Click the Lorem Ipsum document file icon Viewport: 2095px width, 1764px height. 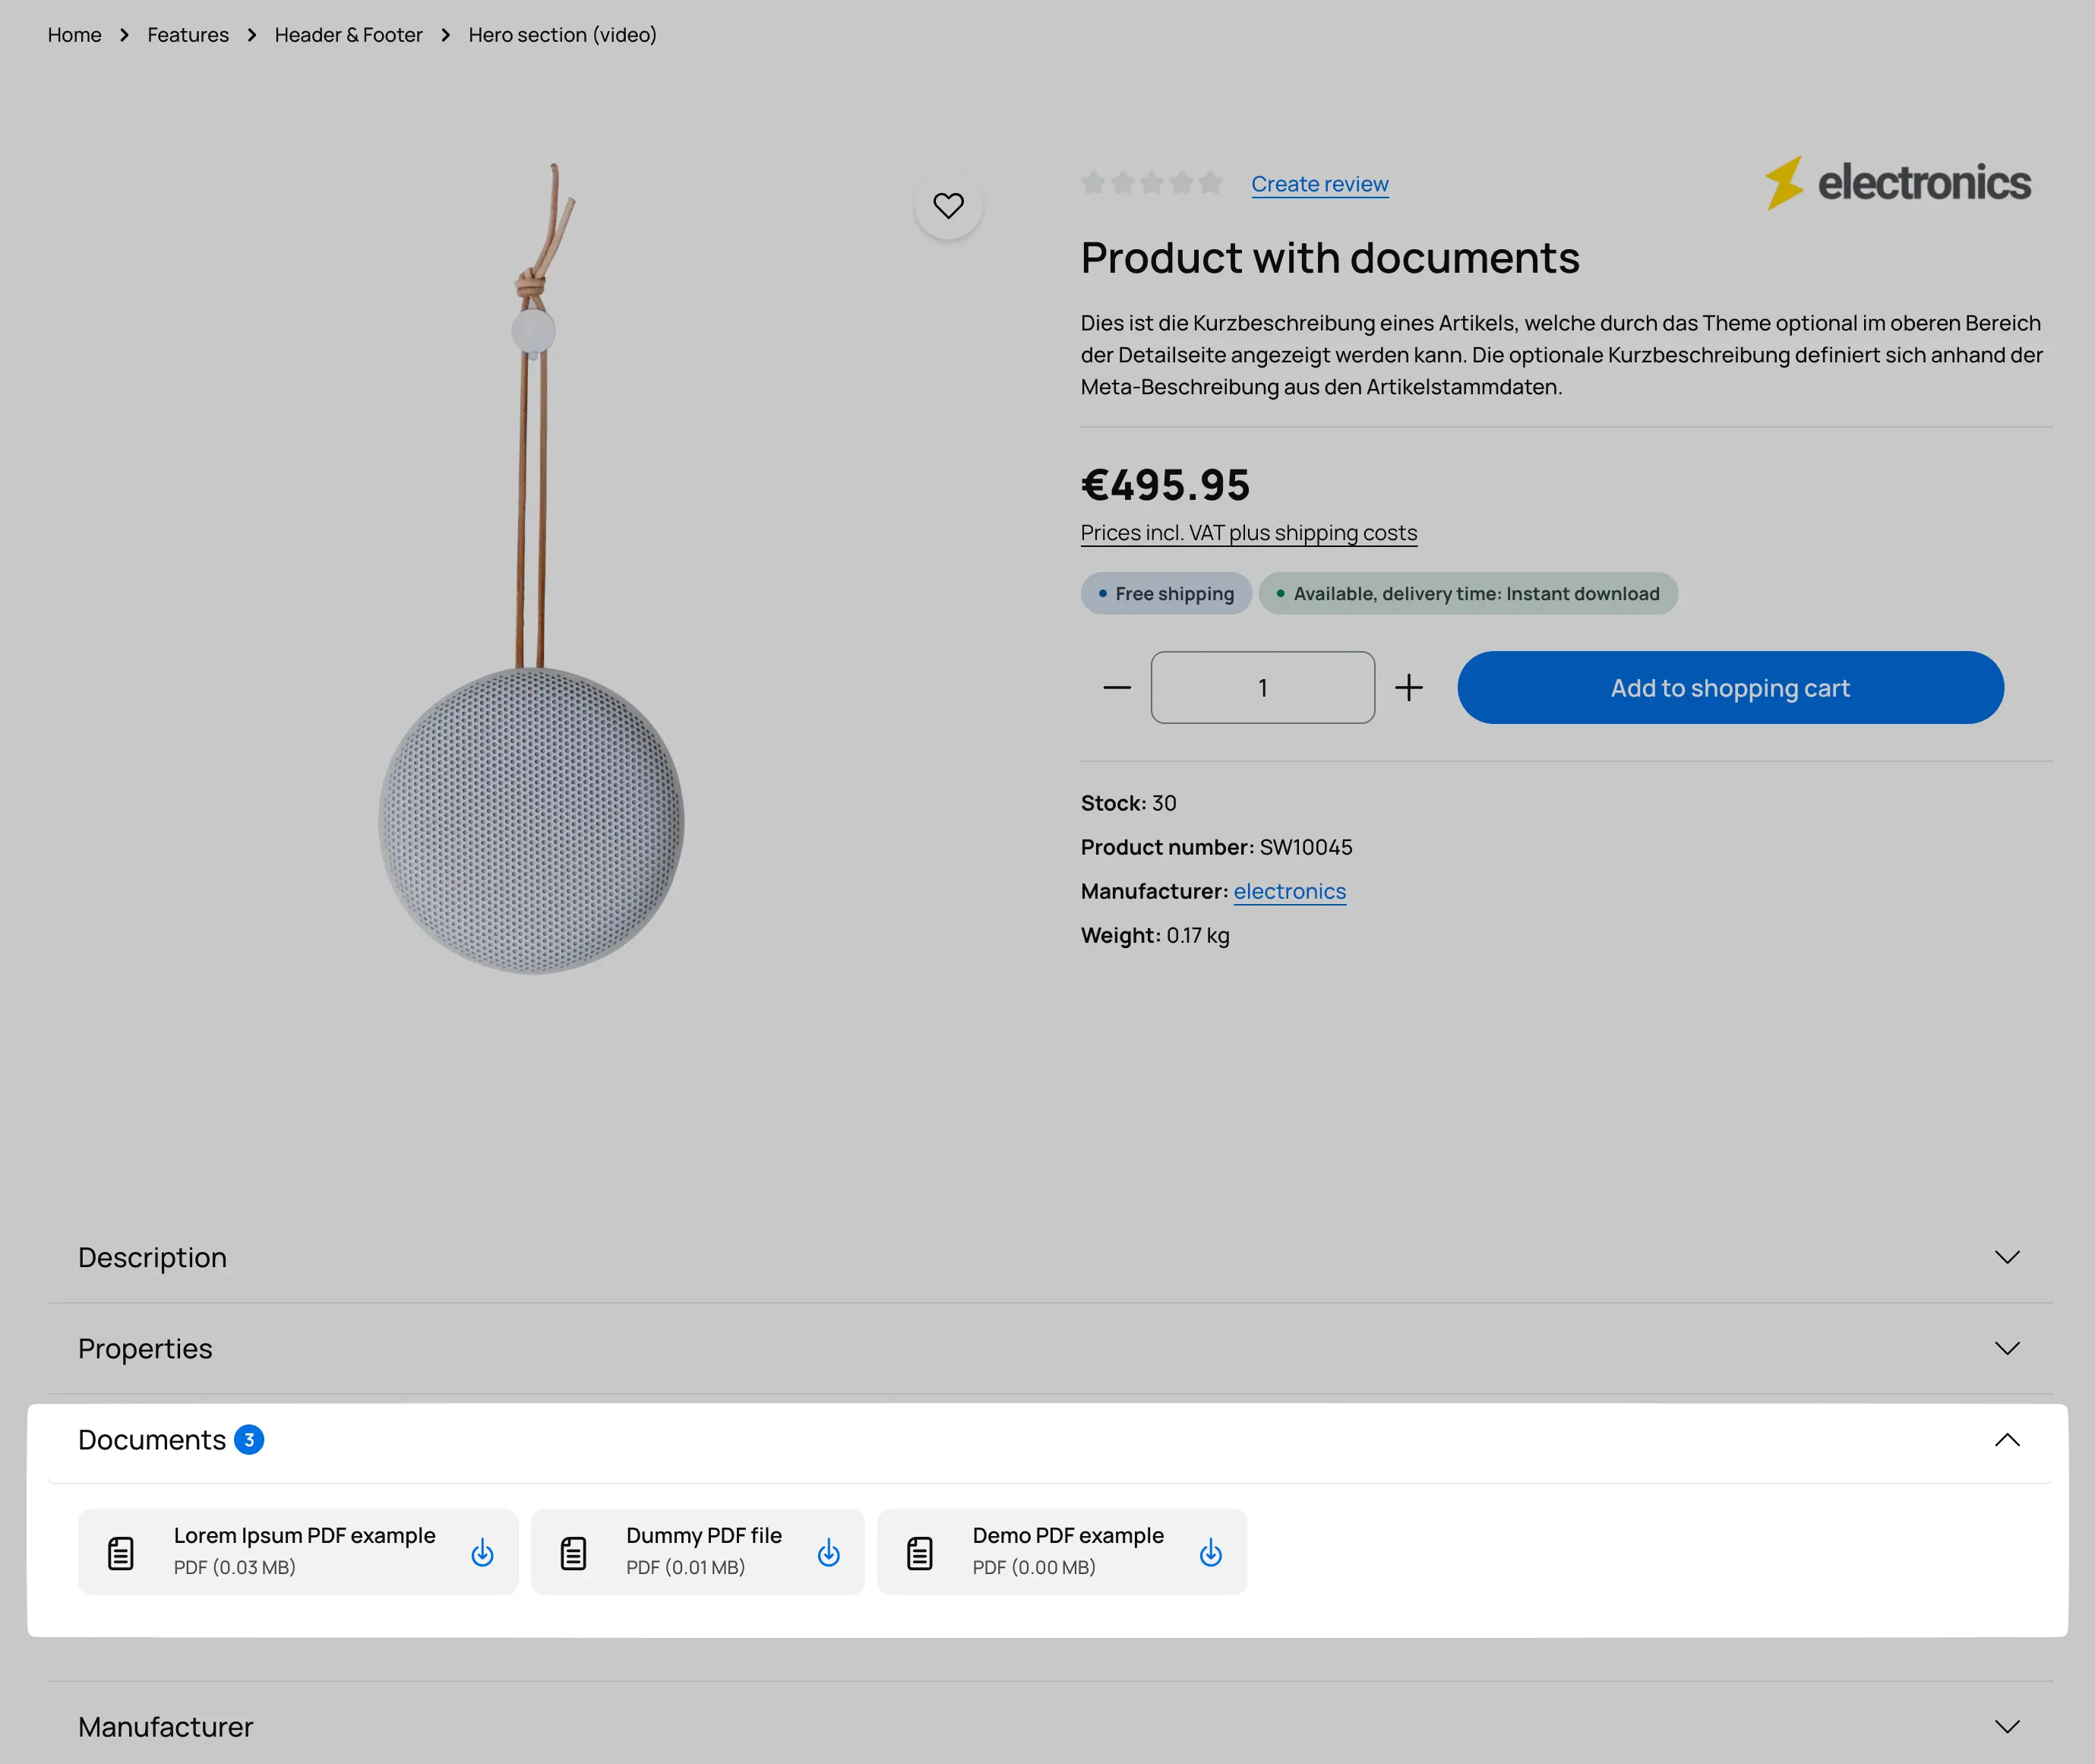point(121,1553)
